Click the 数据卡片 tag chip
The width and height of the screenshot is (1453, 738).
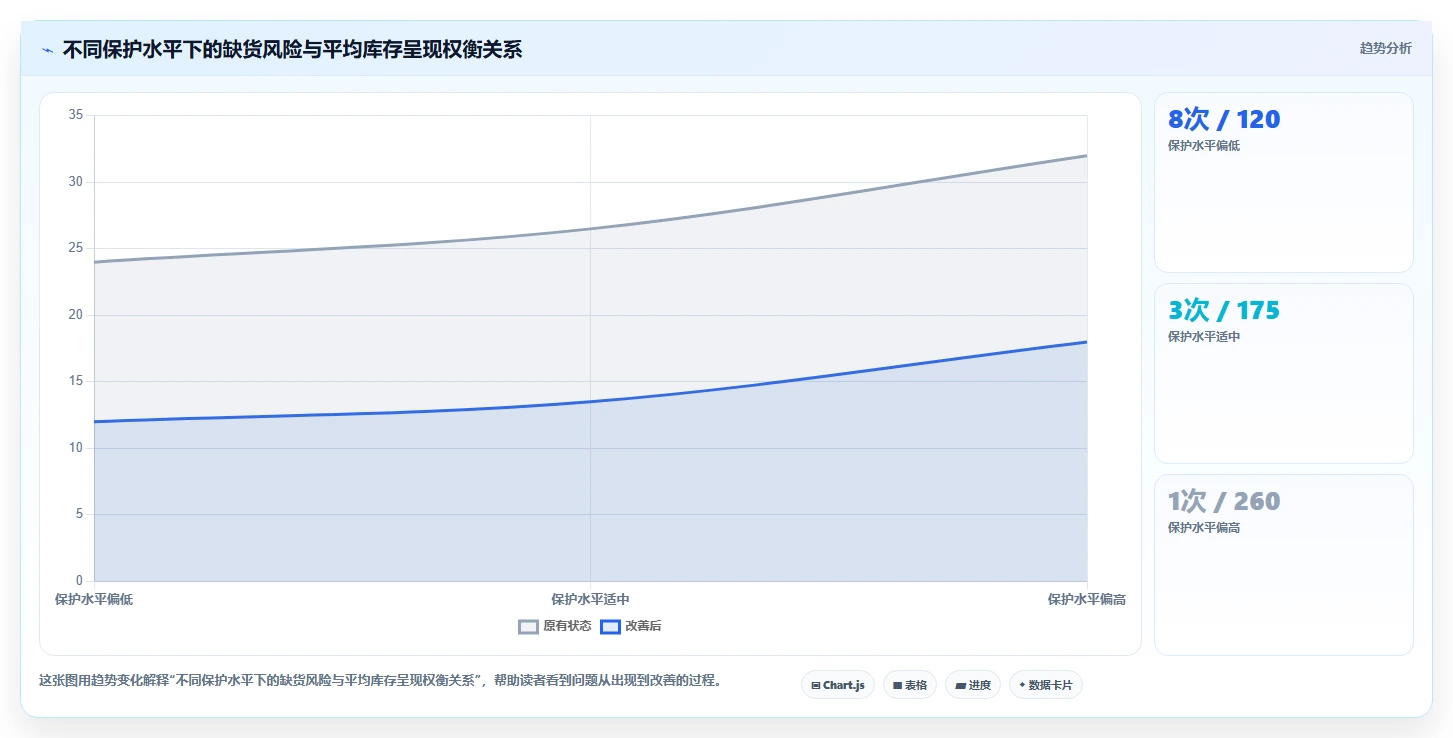coord(1046,685)
